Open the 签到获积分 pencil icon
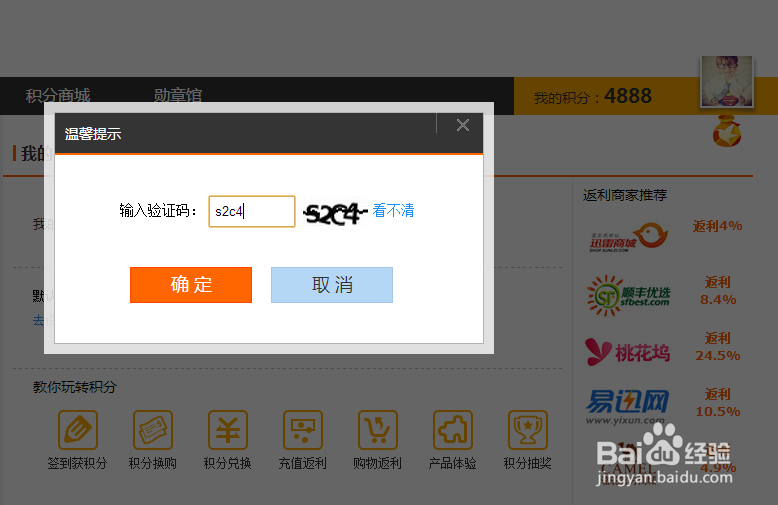 [x=78, y=430]
